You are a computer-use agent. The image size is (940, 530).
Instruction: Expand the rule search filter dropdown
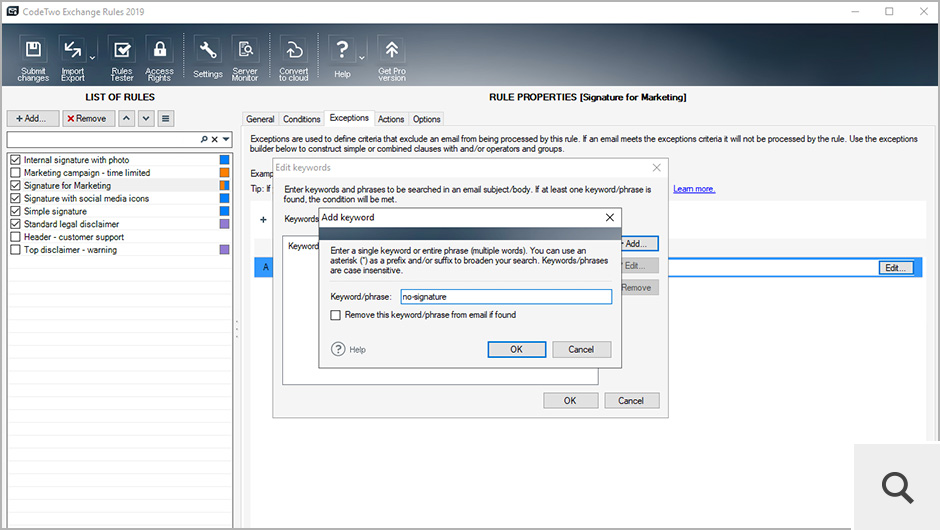[x=226, y=139]
